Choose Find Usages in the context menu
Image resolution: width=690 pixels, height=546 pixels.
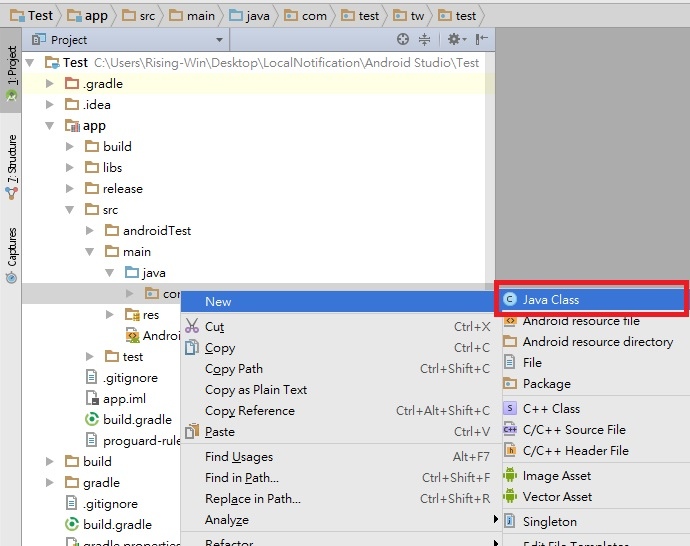338,457
